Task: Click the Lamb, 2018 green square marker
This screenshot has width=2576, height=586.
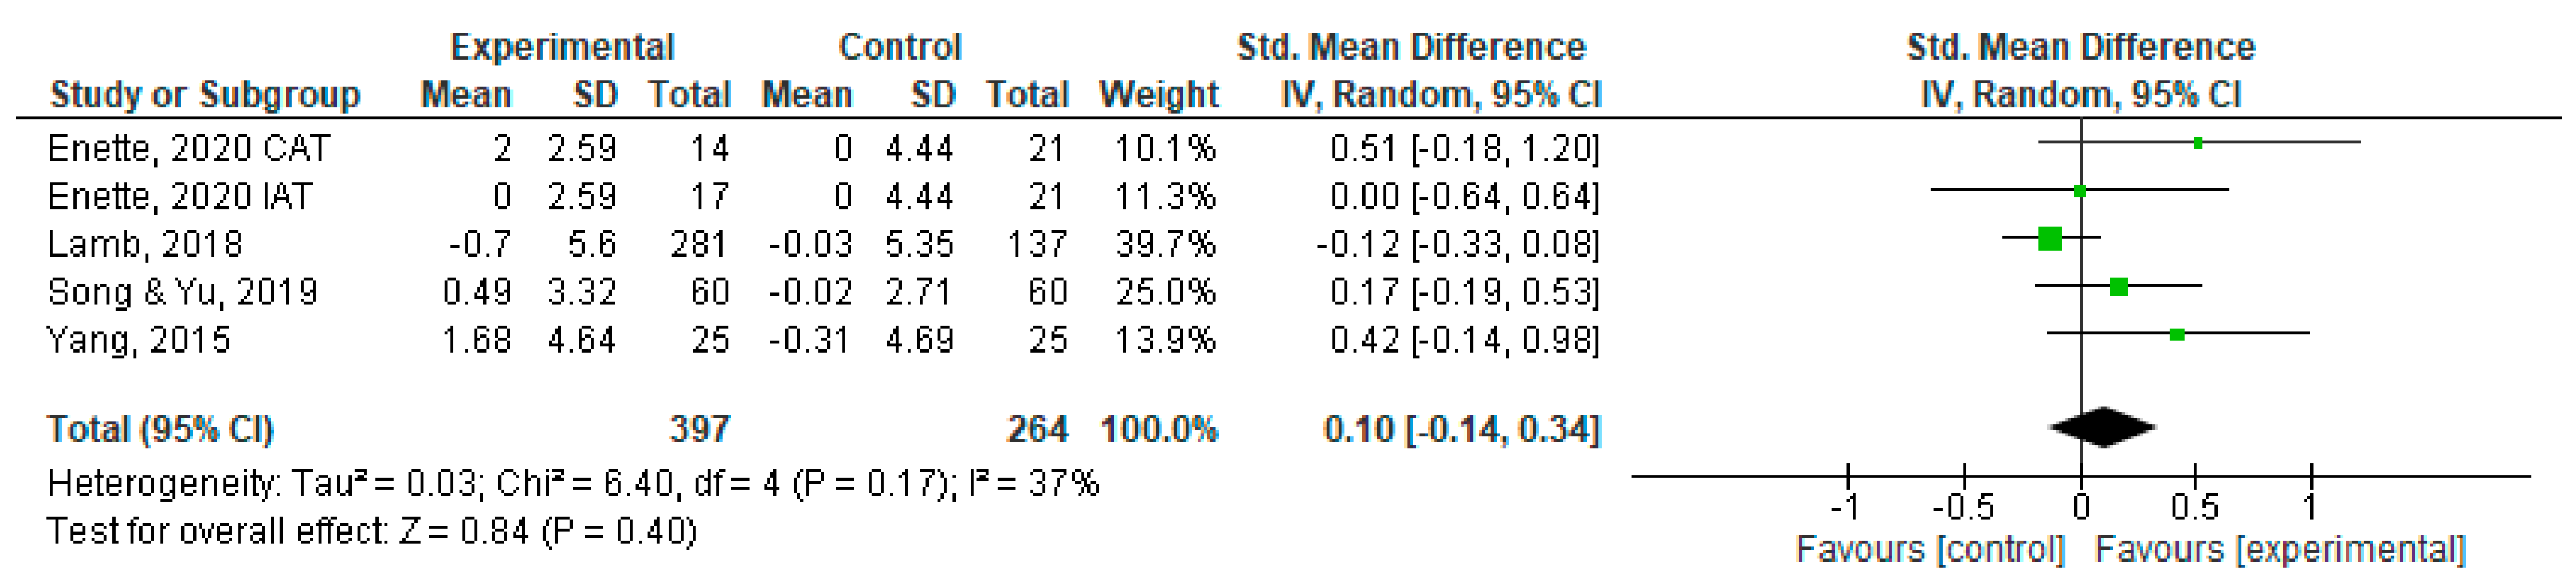Action: (2049, 239)
